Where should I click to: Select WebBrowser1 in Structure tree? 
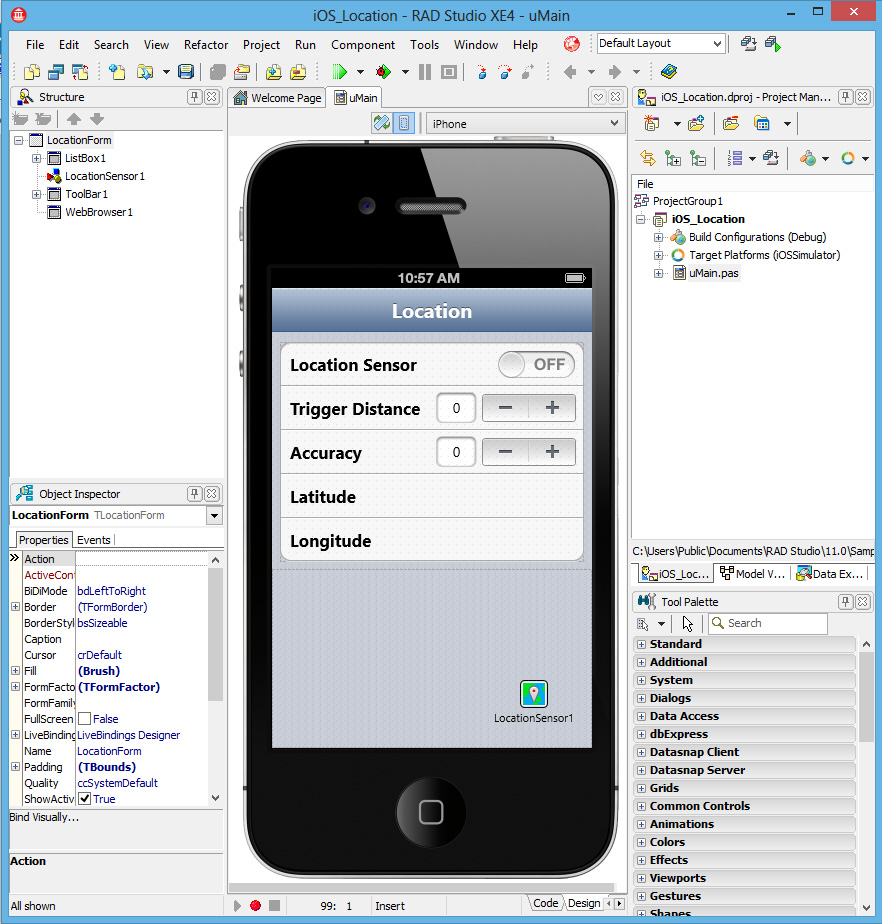tap(99, 212)
